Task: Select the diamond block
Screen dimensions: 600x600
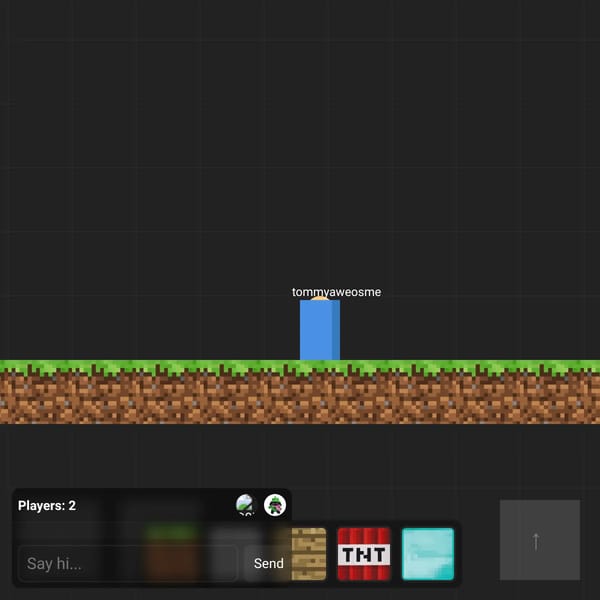Action: 428,554
